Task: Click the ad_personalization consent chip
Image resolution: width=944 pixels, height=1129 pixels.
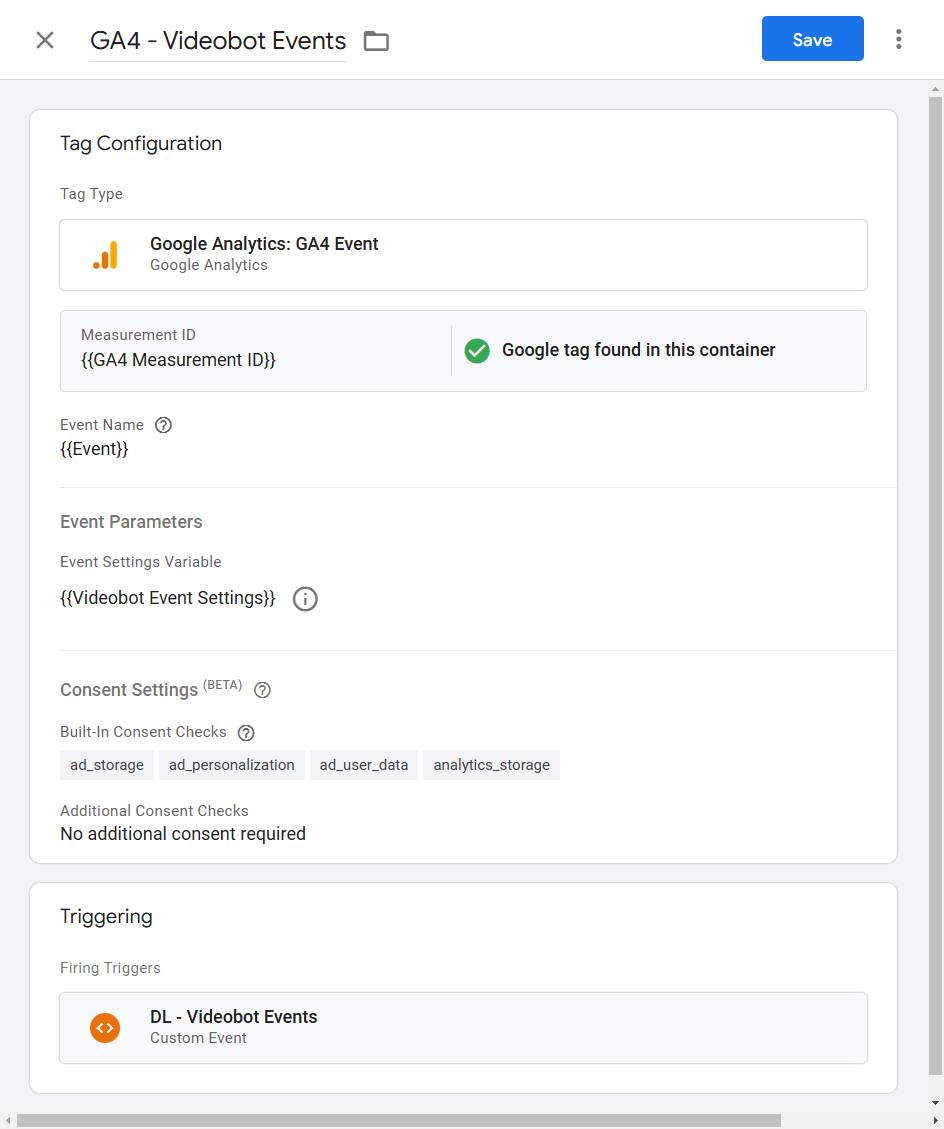Action: coord(231,765)
